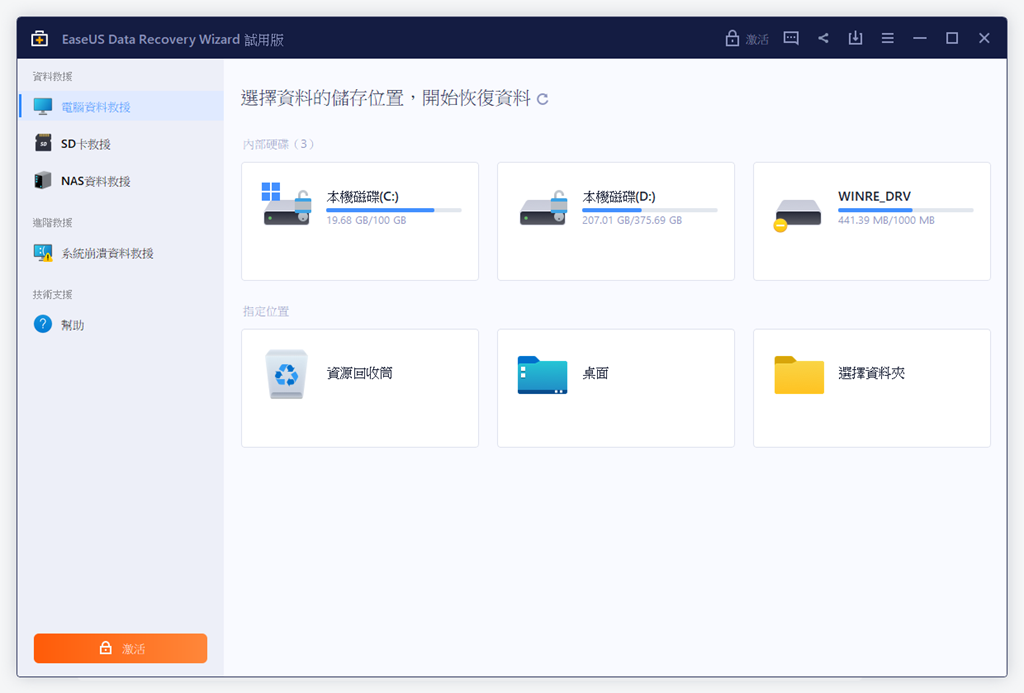
Task: Click the recycle bin icon
Action: (286, 374)
